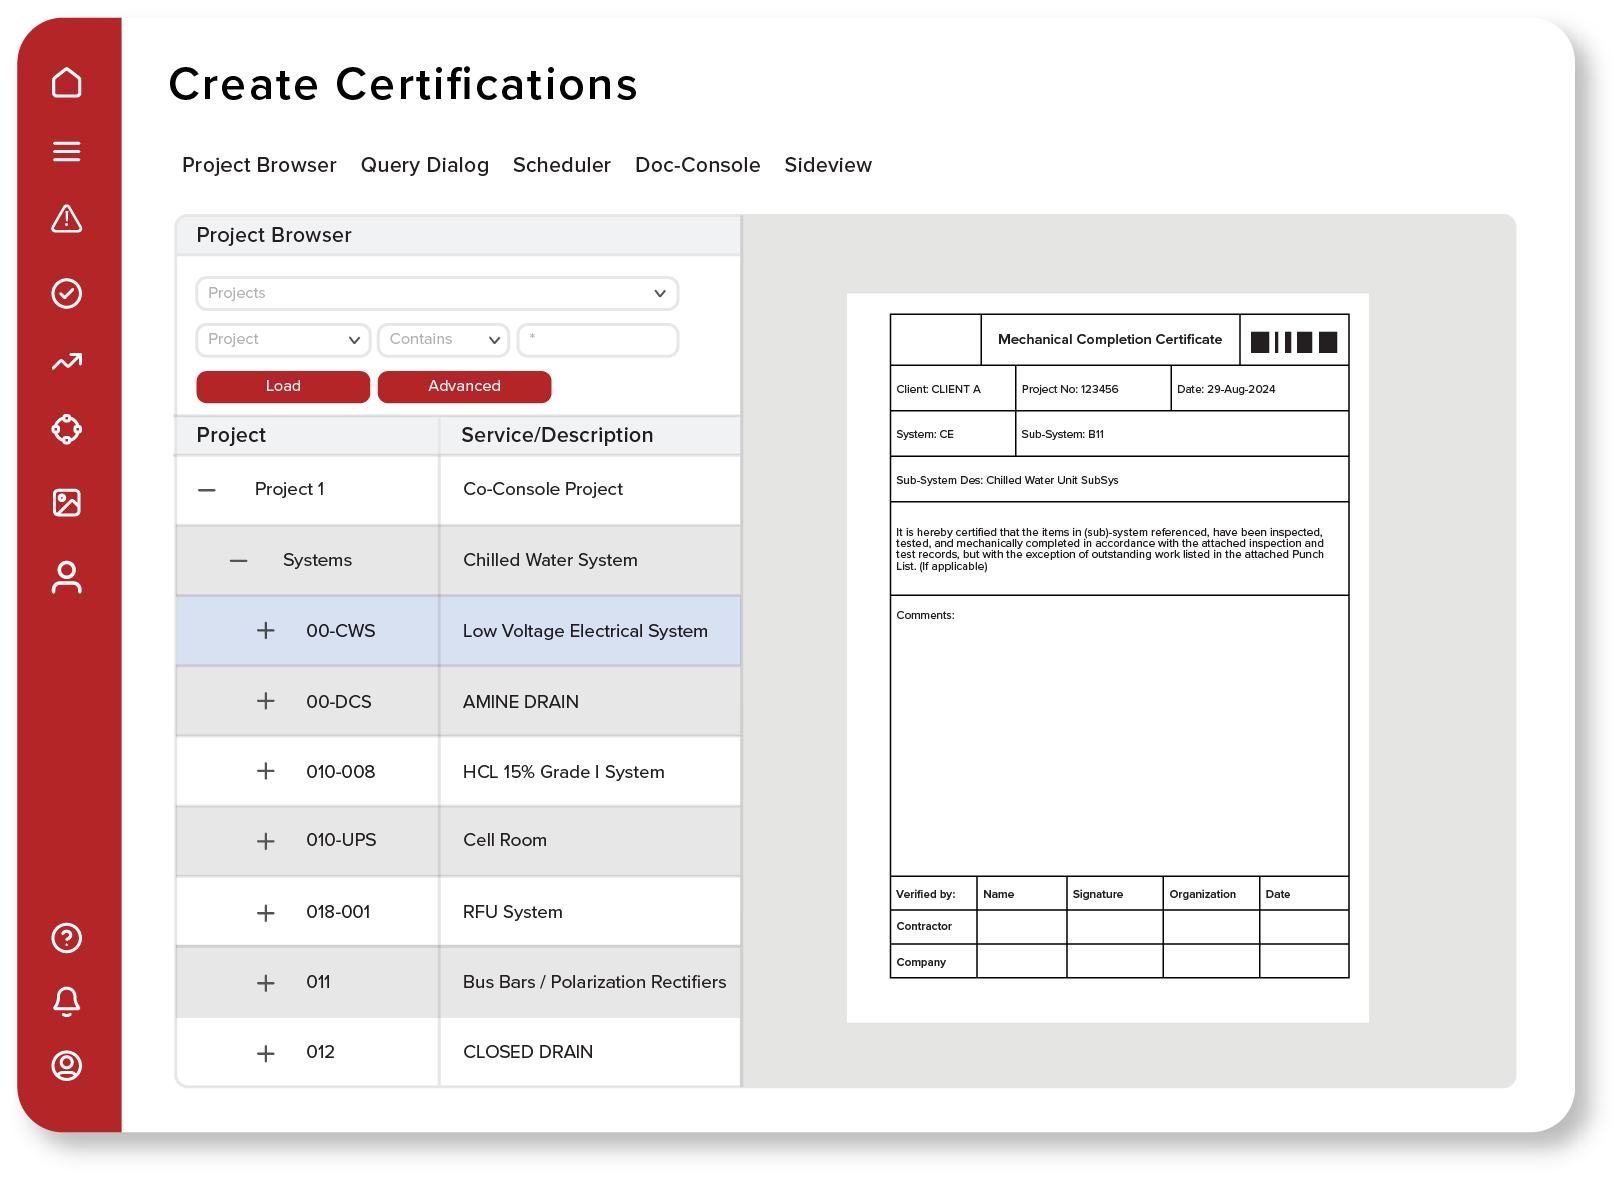Click the filter value input field
Image resolution: width=1622 pixels, height=1180 pixels.
pyautogui.click(x=598, y=340)
